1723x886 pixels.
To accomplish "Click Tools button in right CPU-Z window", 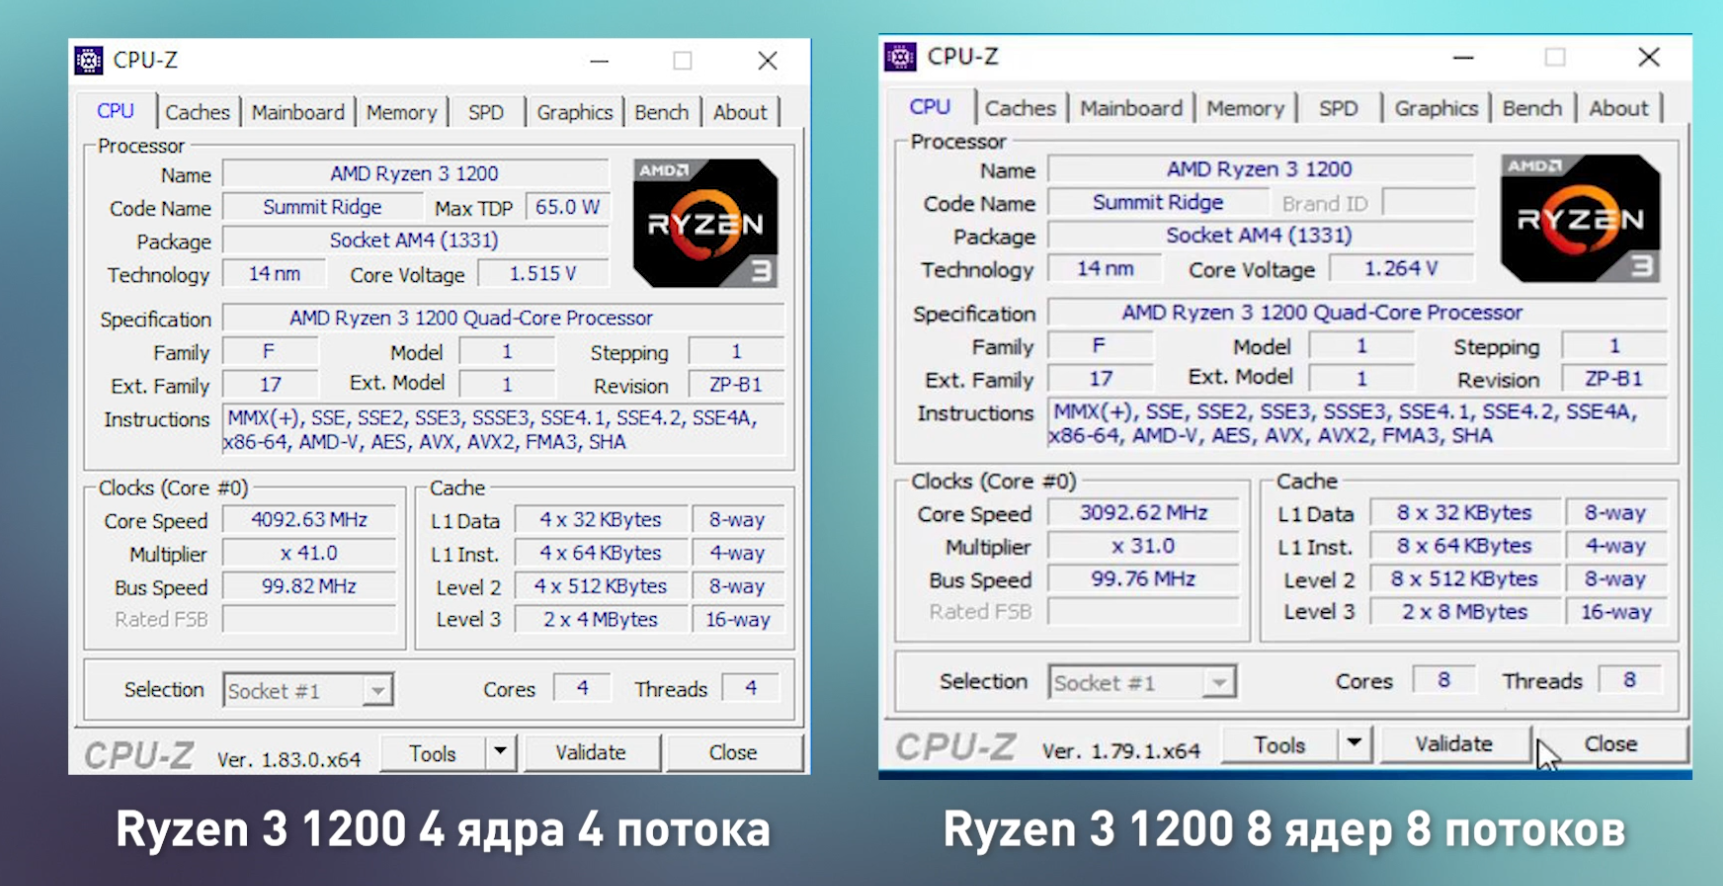I will pyautogui.click(x=1279, y=745).
